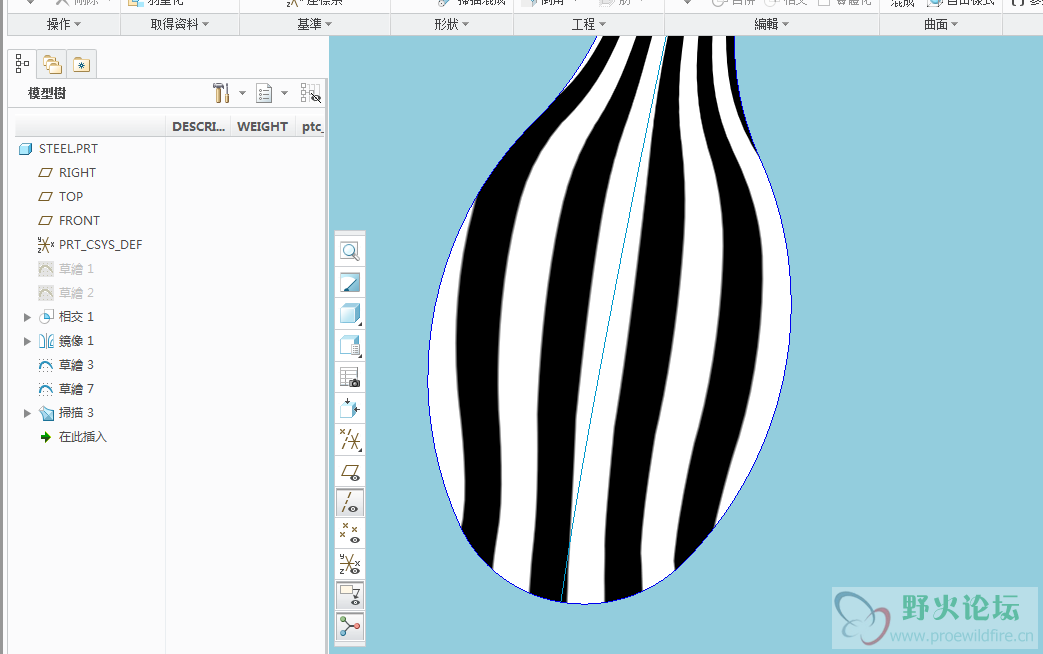Open the display style shaded cube icon
This screenshot has height=654, width=1043.
pyautogui.click(x=350, y=314)
